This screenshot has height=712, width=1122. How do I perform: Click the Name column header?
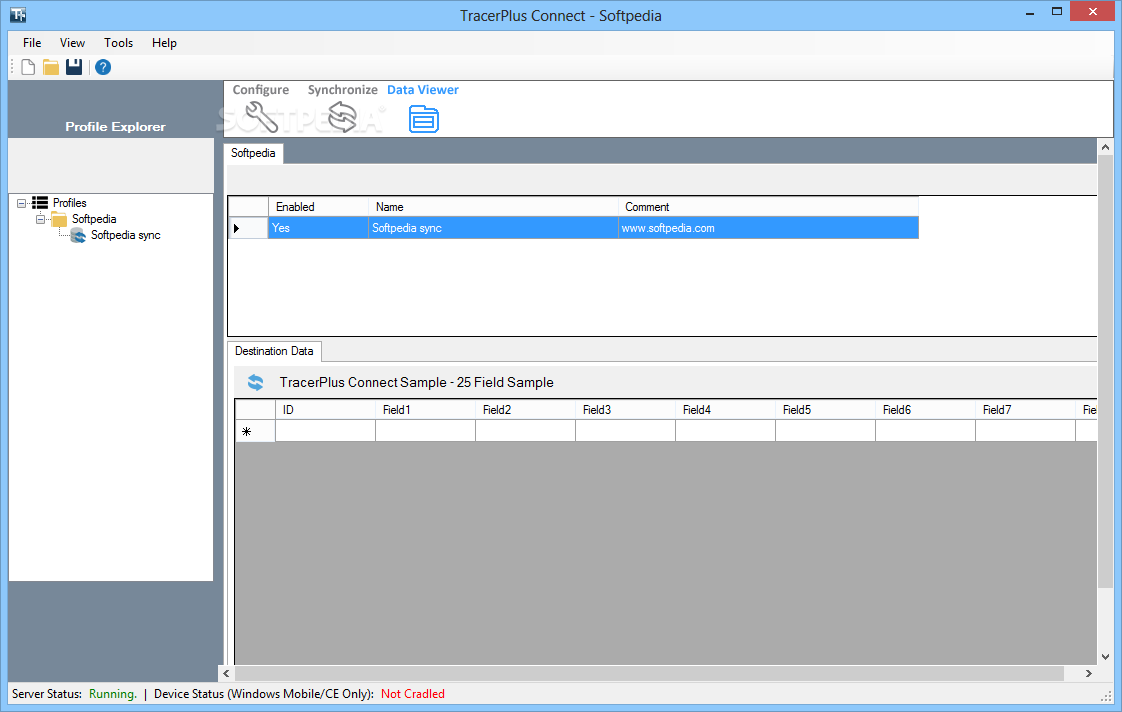click(x=493, y=207)
